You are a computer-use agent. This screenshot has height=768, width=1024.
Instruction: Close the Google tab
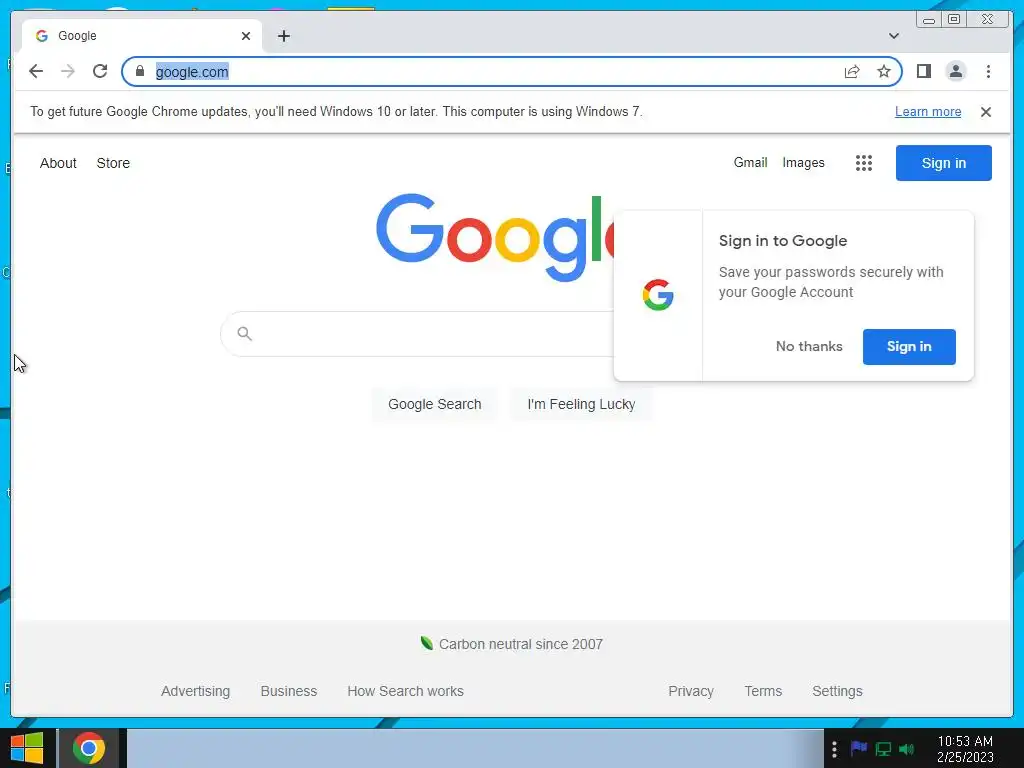[246, 36]
